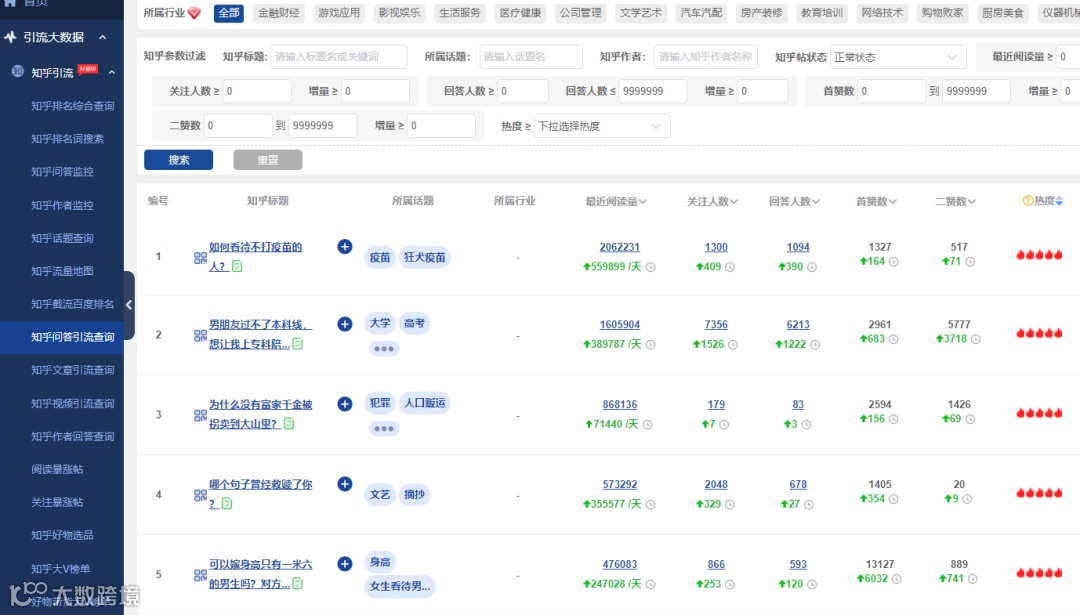Select the 金融财经 industry tab
This screenshot has height=615, width=1080.
[279, 13]
